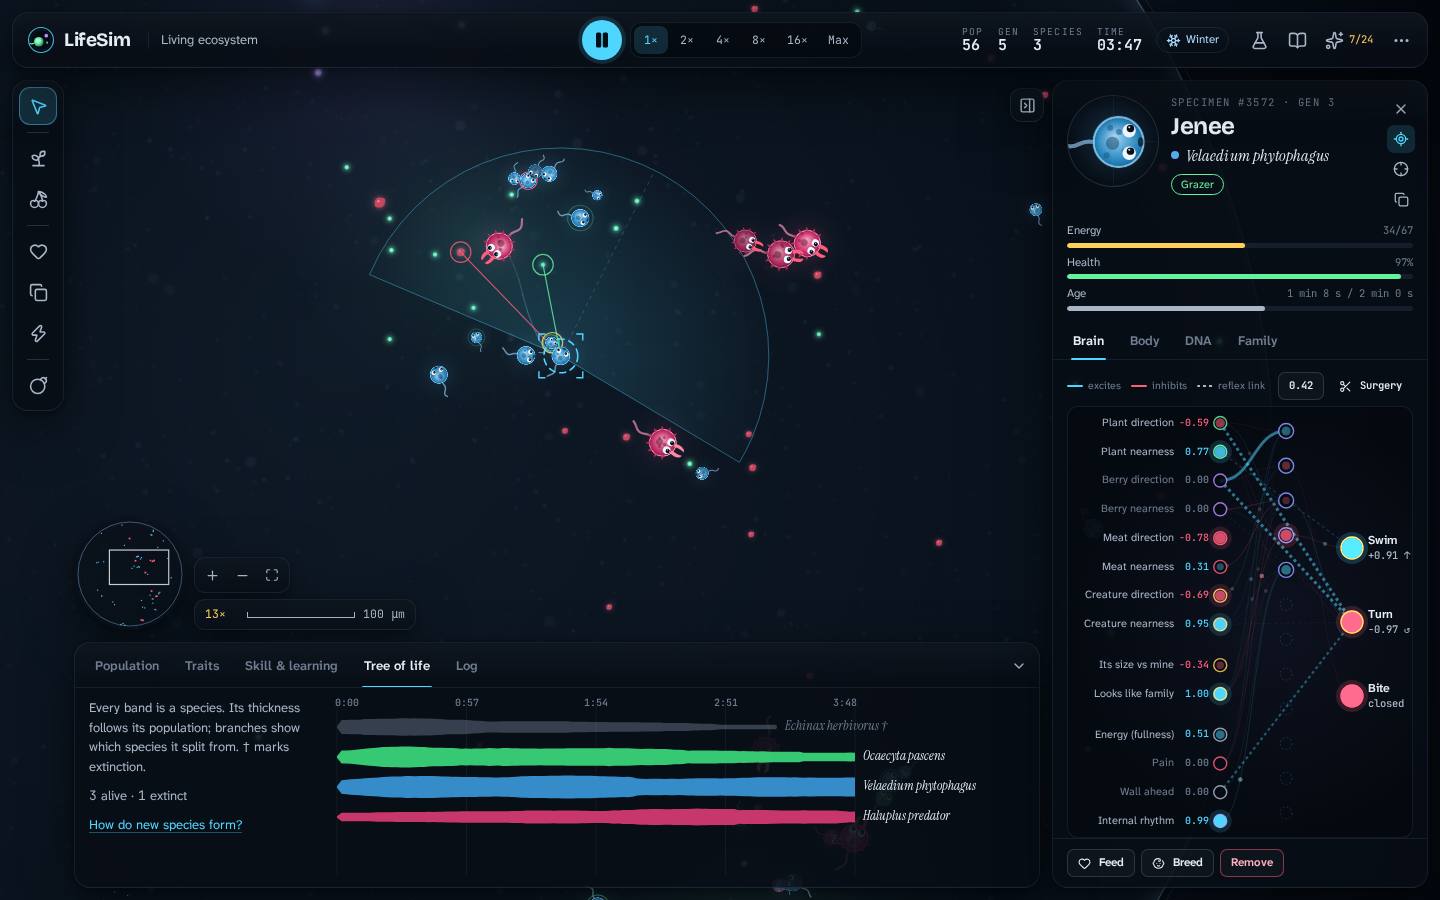
Task: Click the Remove button
Action: (x=1252, y=863)
